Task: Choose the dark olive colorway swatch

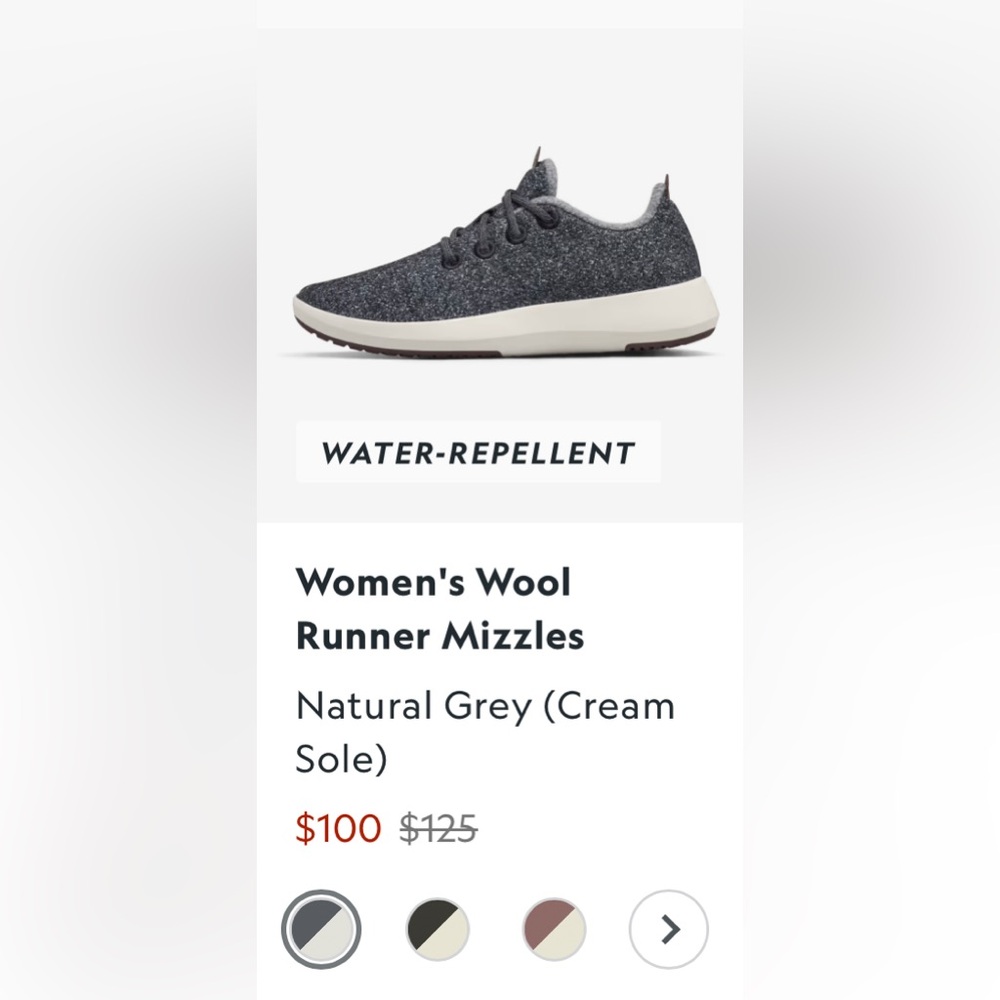Action: click(436, 928)
